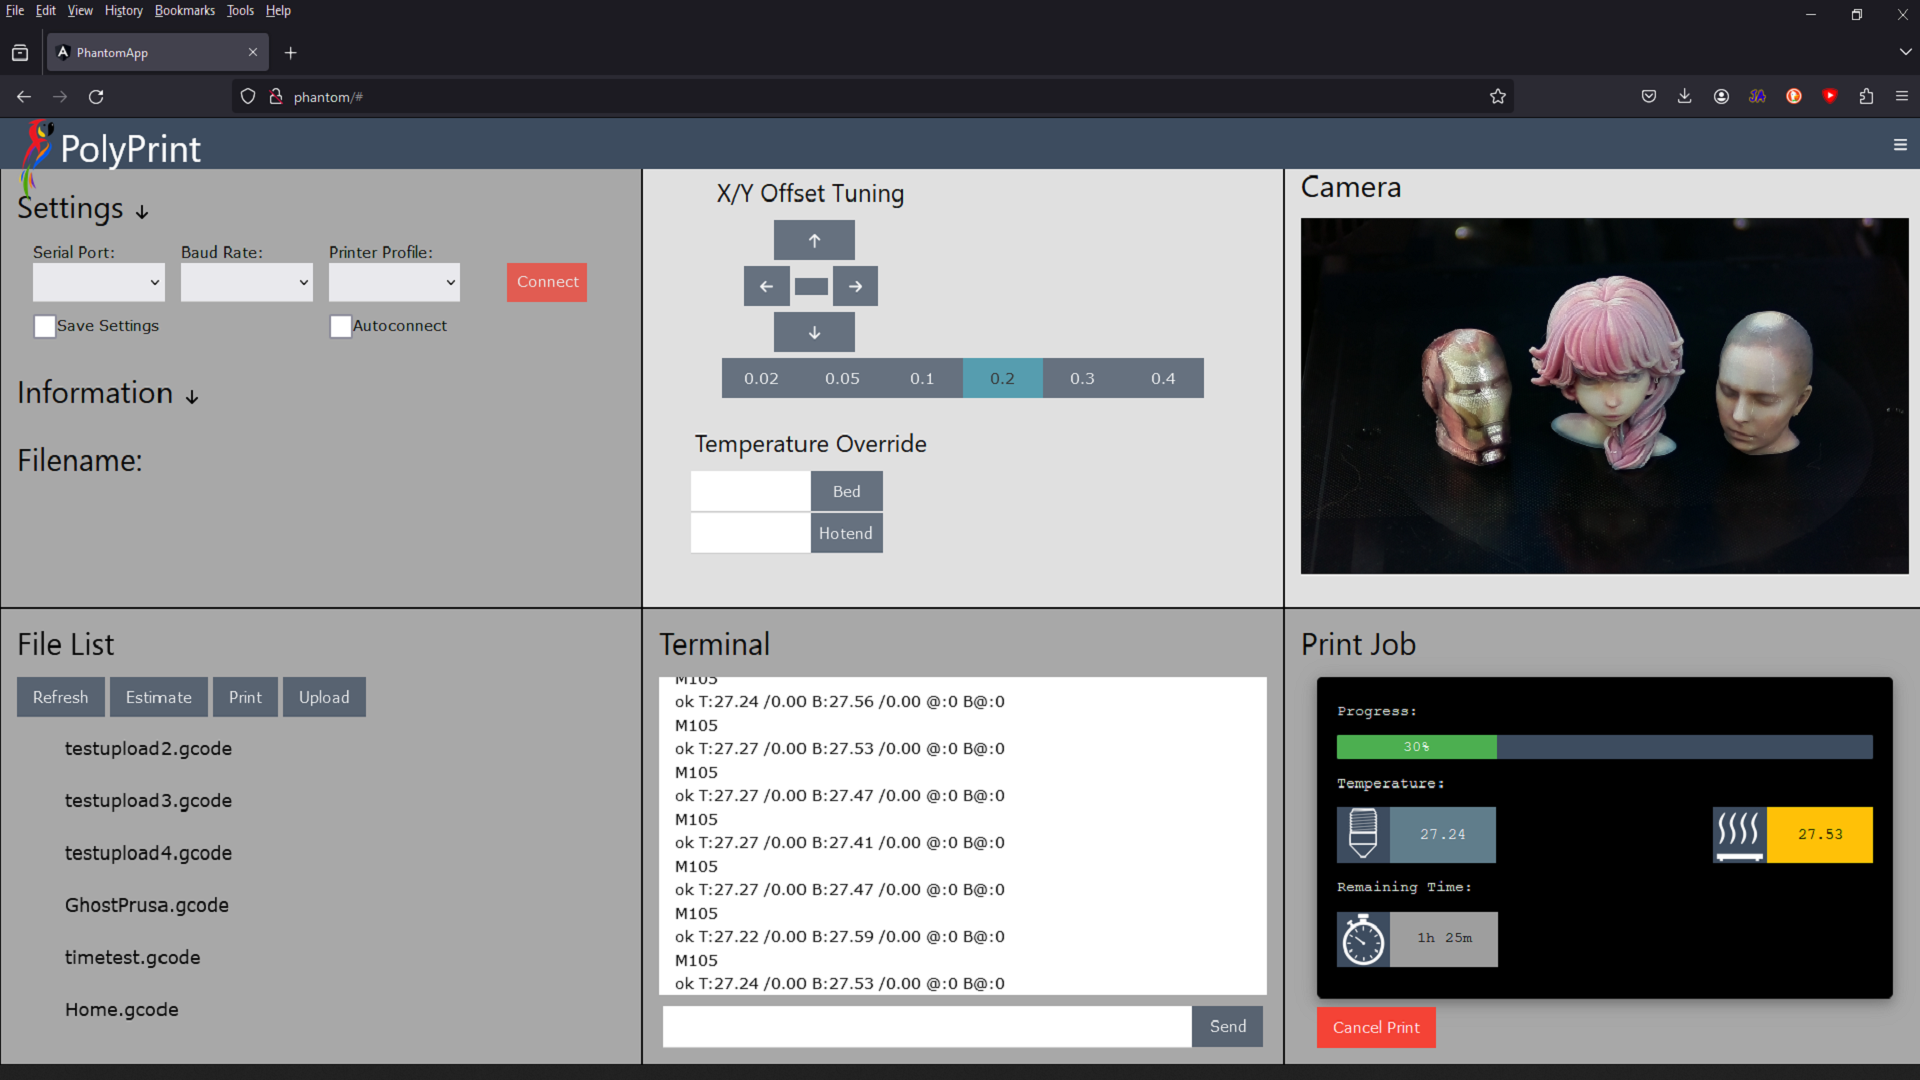1920x1080 pixels.
Task: Click the right arrow offset button
Action: pyautogui.click(x=855, y=286)
